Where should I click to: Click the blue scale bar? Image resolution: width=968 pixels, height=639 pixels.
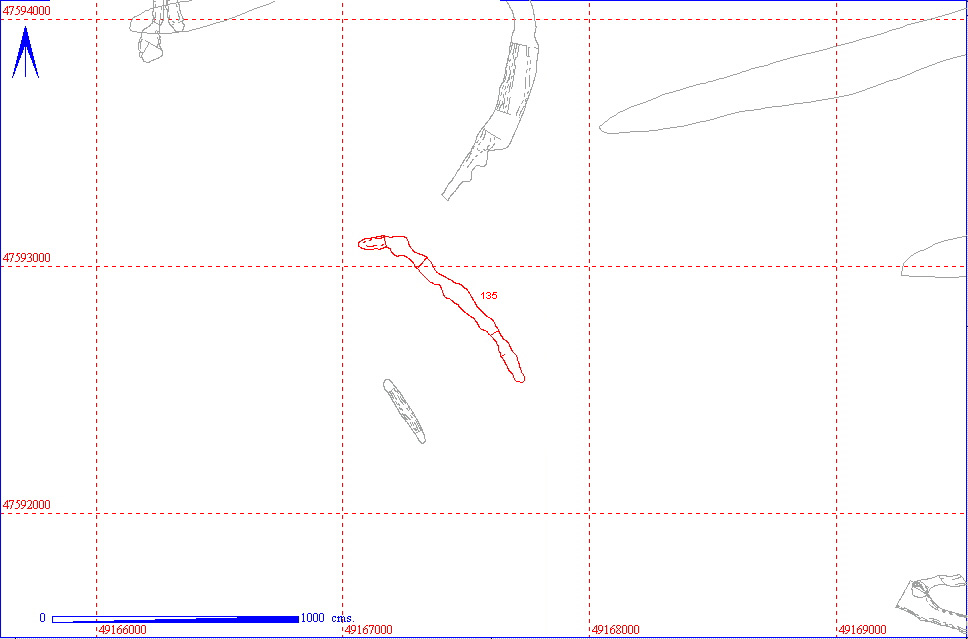[175, 619]
